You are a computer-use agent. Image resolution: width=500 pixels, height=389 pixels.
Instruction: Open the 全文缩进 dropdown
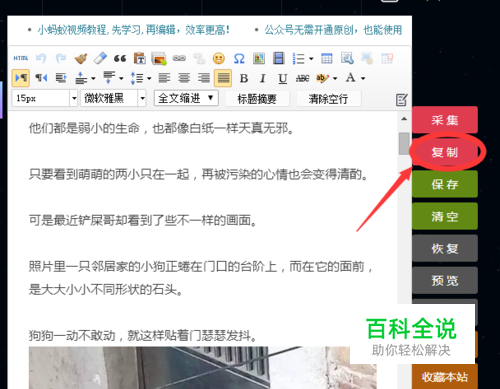click(x=186, y=98)
